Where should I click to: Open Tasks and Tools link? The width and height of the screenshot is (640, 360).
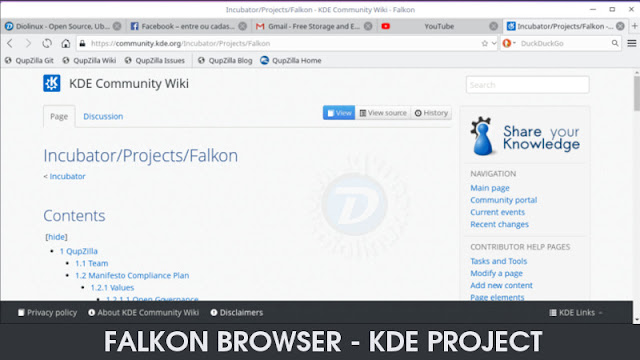[x=498, y=261]
